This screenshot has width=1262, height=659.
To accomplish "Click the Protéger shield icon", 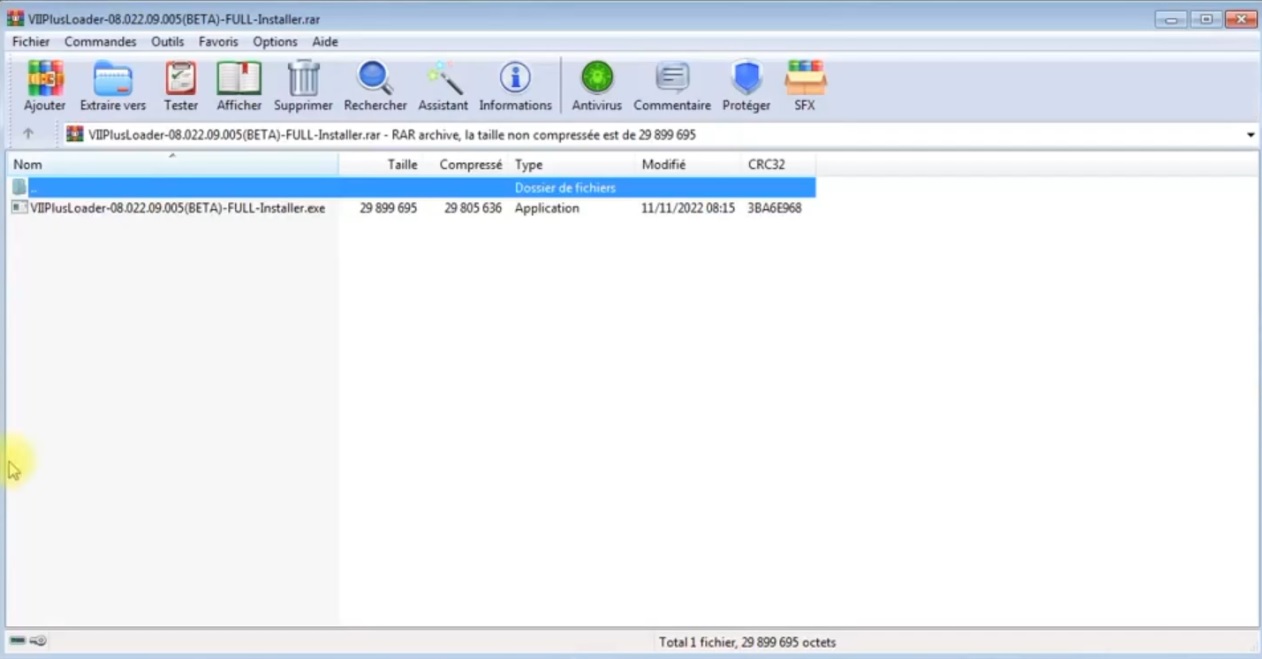I will [746, 85].
